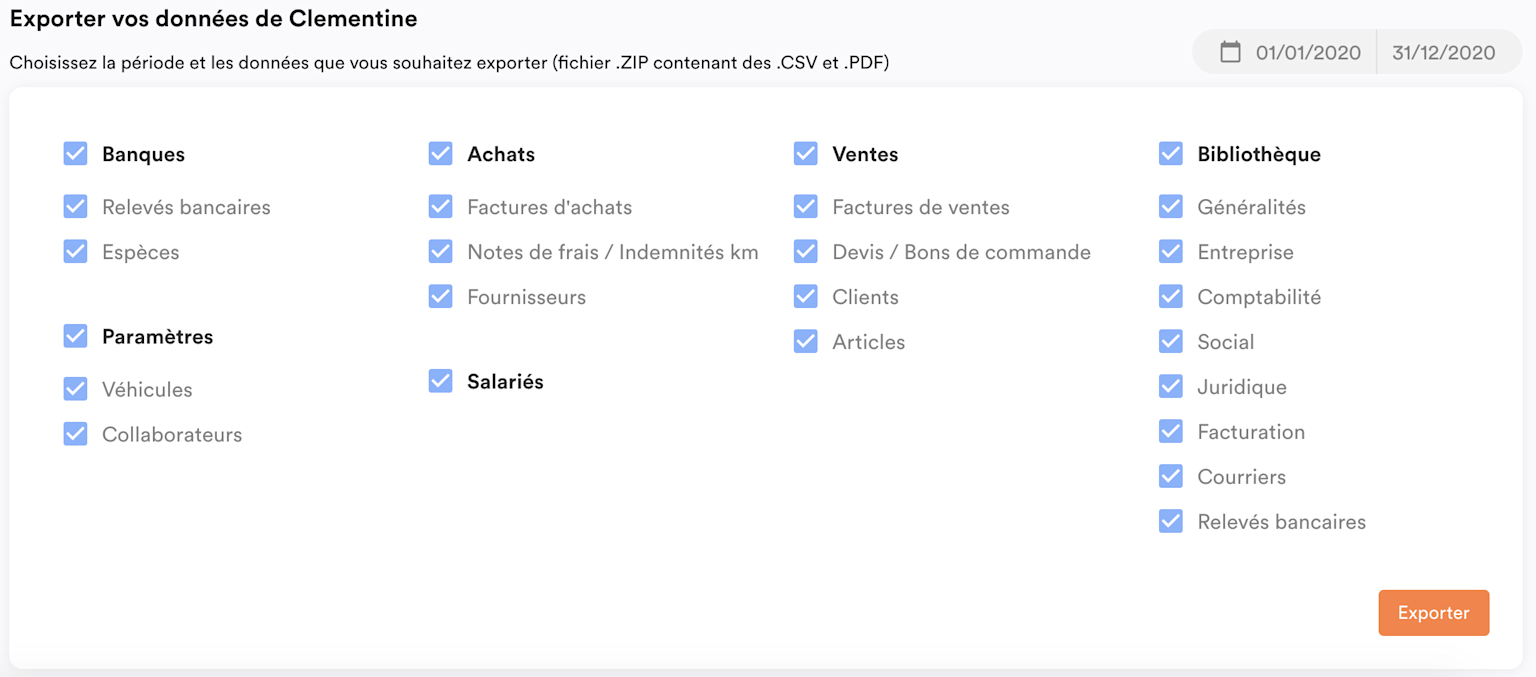
Task: Toggle the Bibliothèque category checkbox
Action: pyautogui.click(x=1171, y=153)
